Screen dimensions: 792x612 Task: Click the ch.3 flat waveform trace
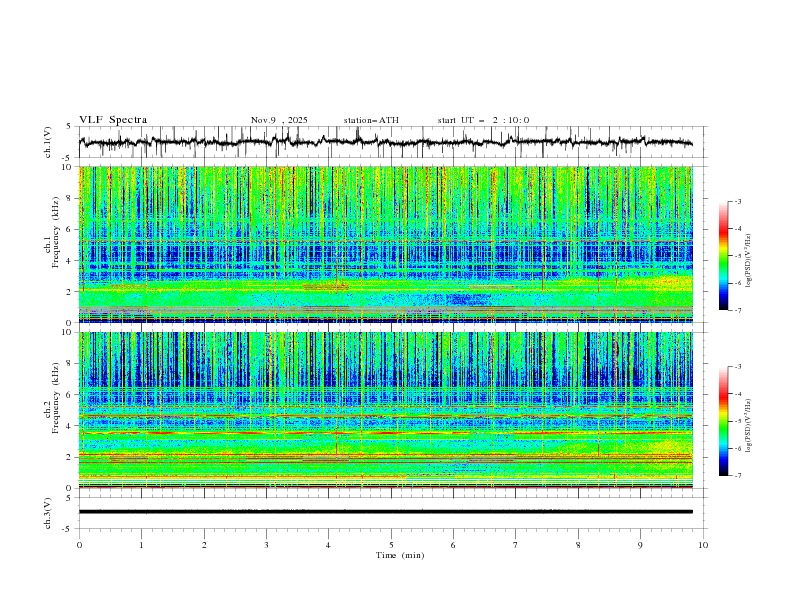[x=386, y=512]
